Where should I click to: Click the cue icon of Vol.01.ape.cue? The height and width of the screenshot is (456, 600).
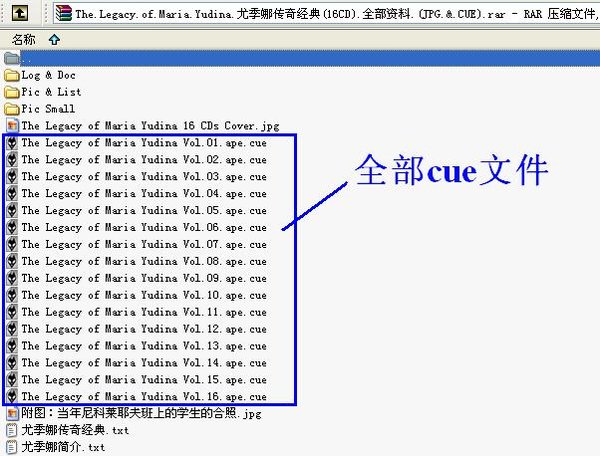[12, 143]
